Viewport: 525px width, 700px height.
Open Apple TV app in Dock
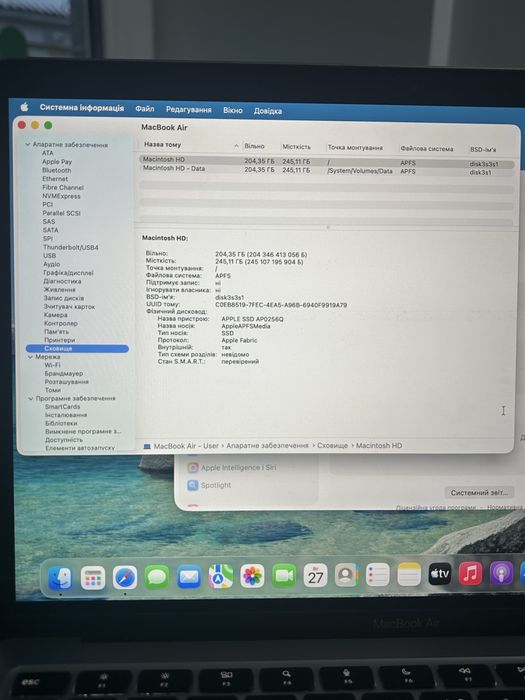click(440, 573)
